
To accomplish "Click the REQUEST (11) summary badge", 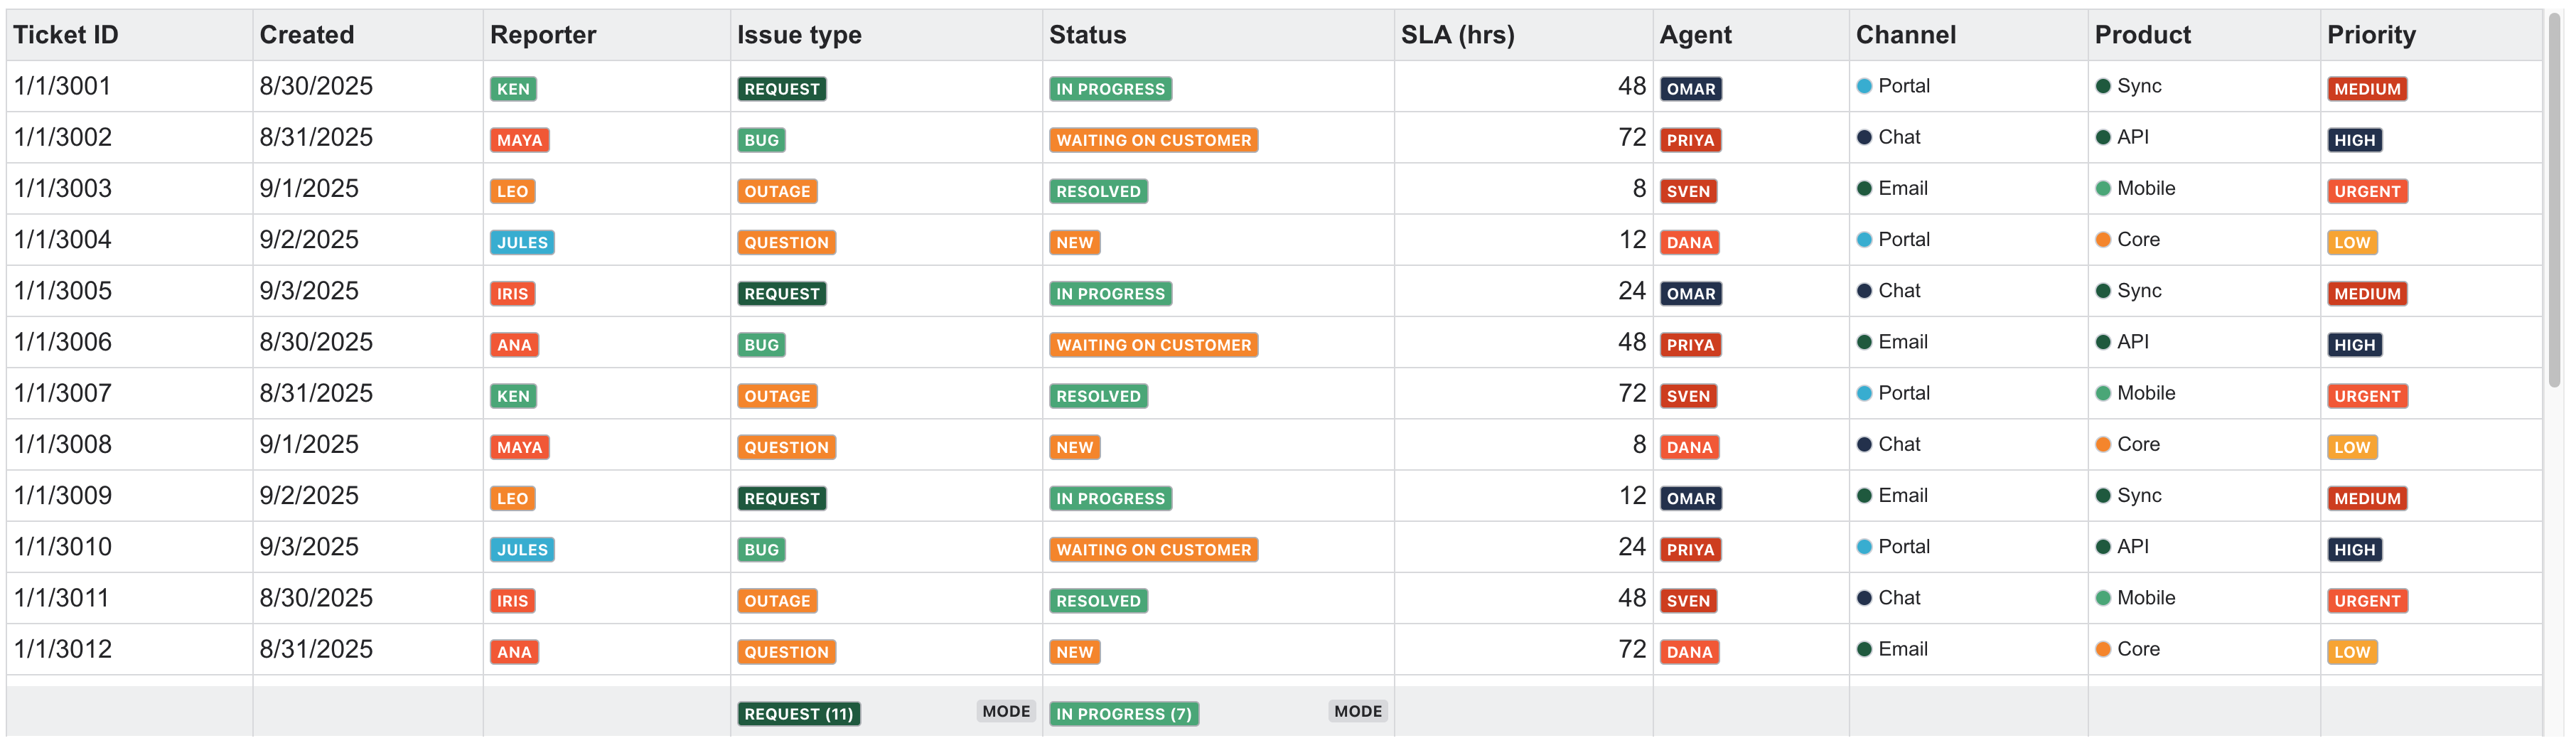I will [798, 714].
